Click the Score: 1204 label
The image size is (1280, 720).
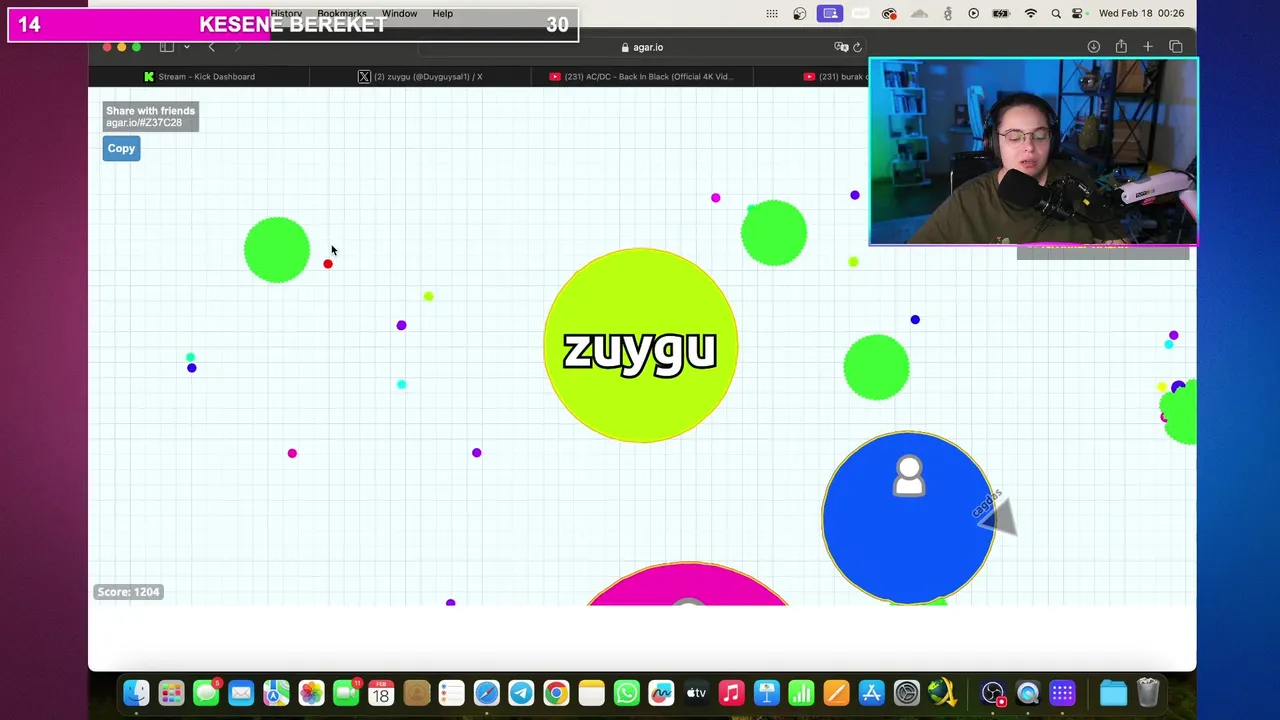(128, 592)
